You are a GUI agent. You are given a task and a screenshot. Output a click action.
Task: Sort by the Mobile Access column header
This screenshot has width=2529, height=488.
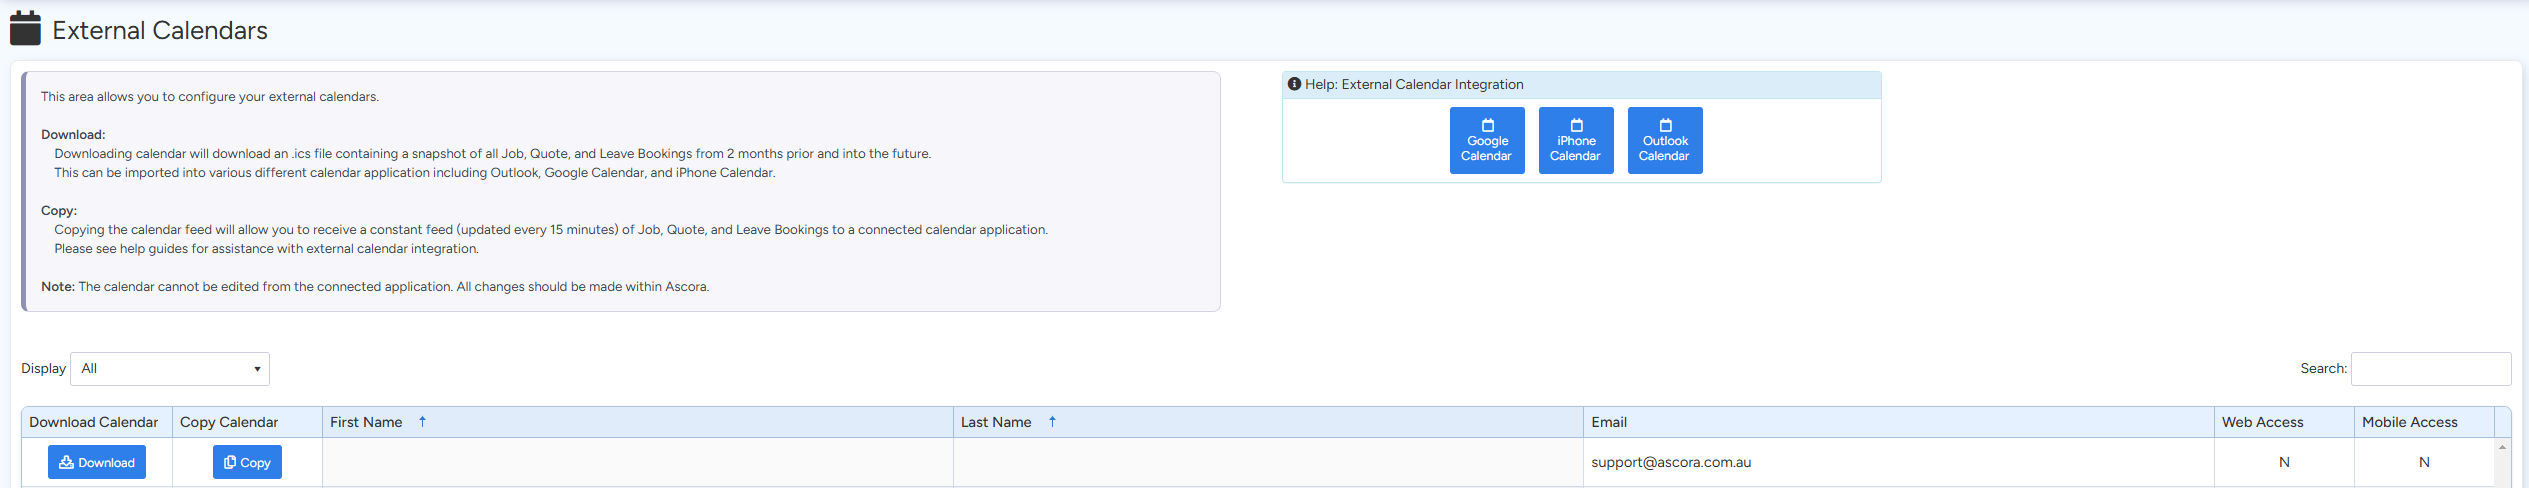pos(2409,422)
